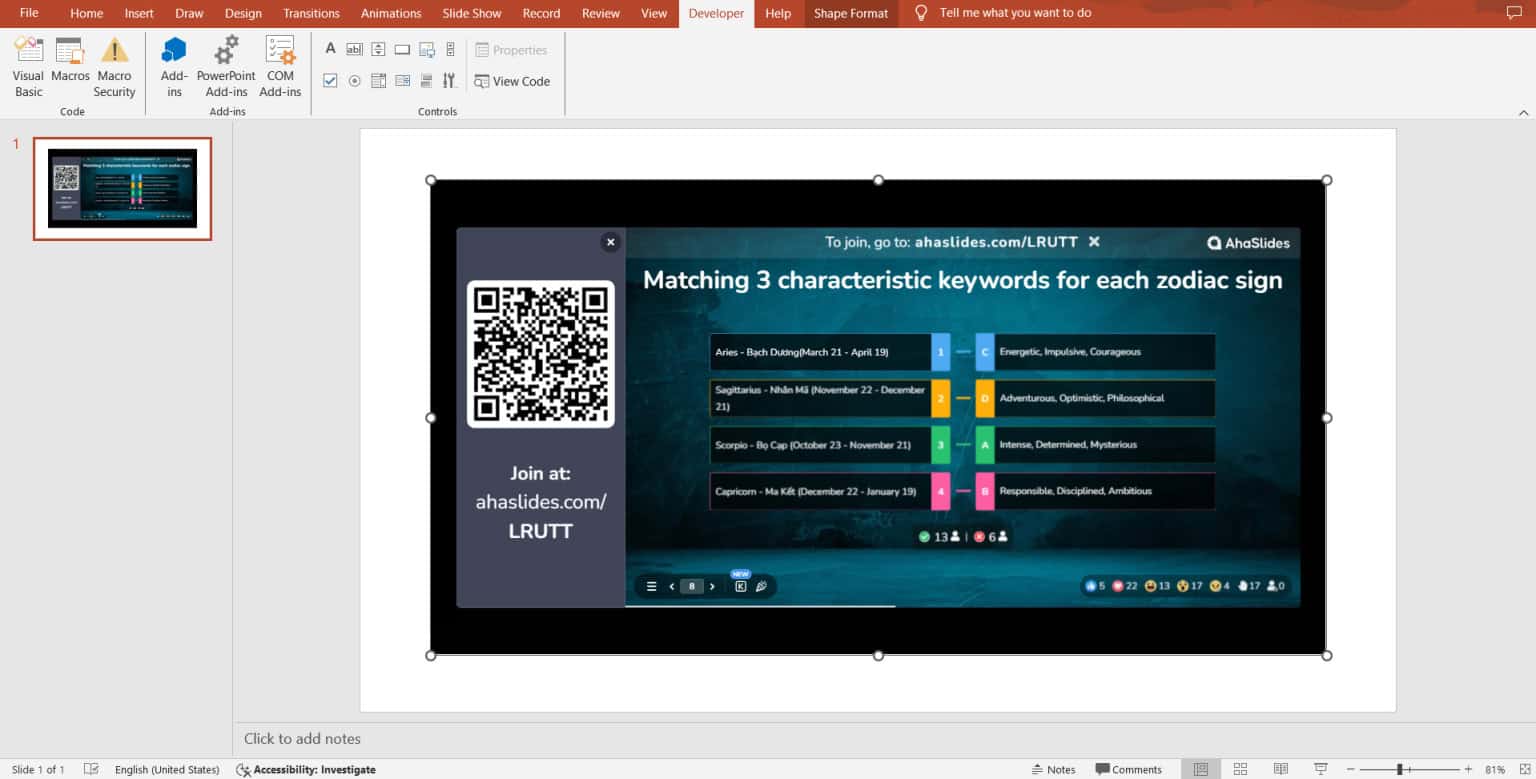The width and height of the screenshot is (1536, 779).
Task: Switch to the Shape Format tab
Action: [x=850, y=13]
